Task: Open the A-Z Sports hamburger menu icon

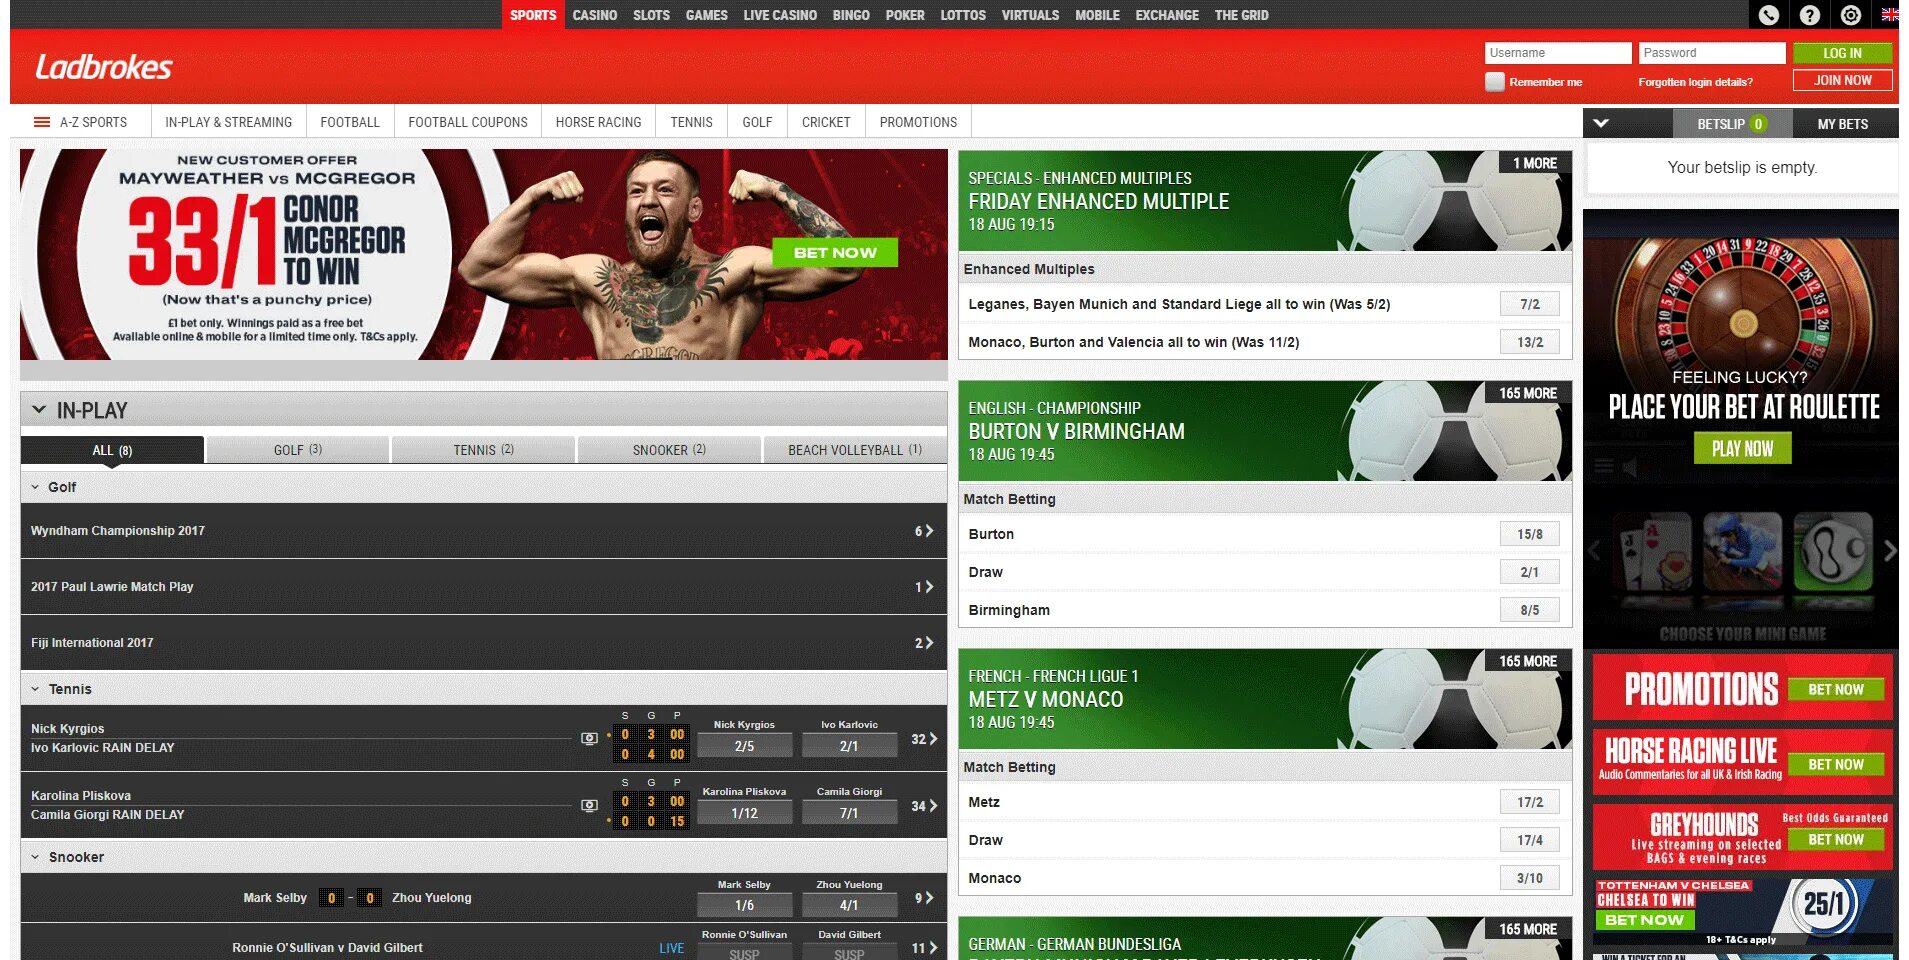Action: click(x=42, y=122)
